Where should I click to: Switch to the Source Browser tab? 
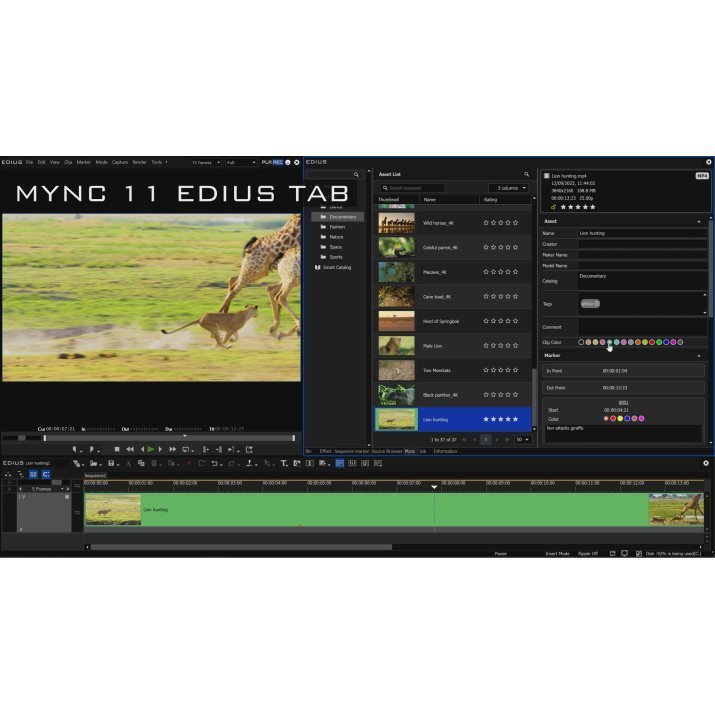387,451
